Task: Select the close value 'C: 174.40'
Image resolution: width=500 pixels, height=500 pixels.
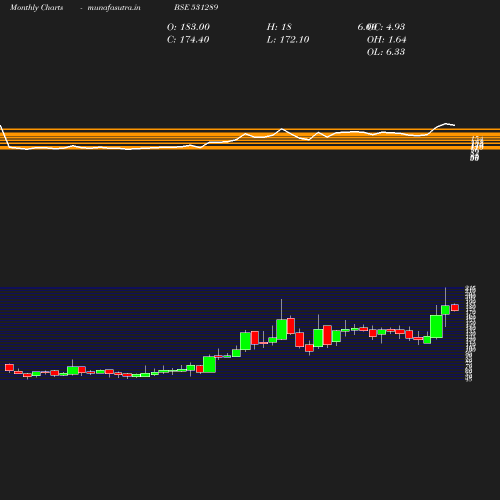Action: click(188, 40)
